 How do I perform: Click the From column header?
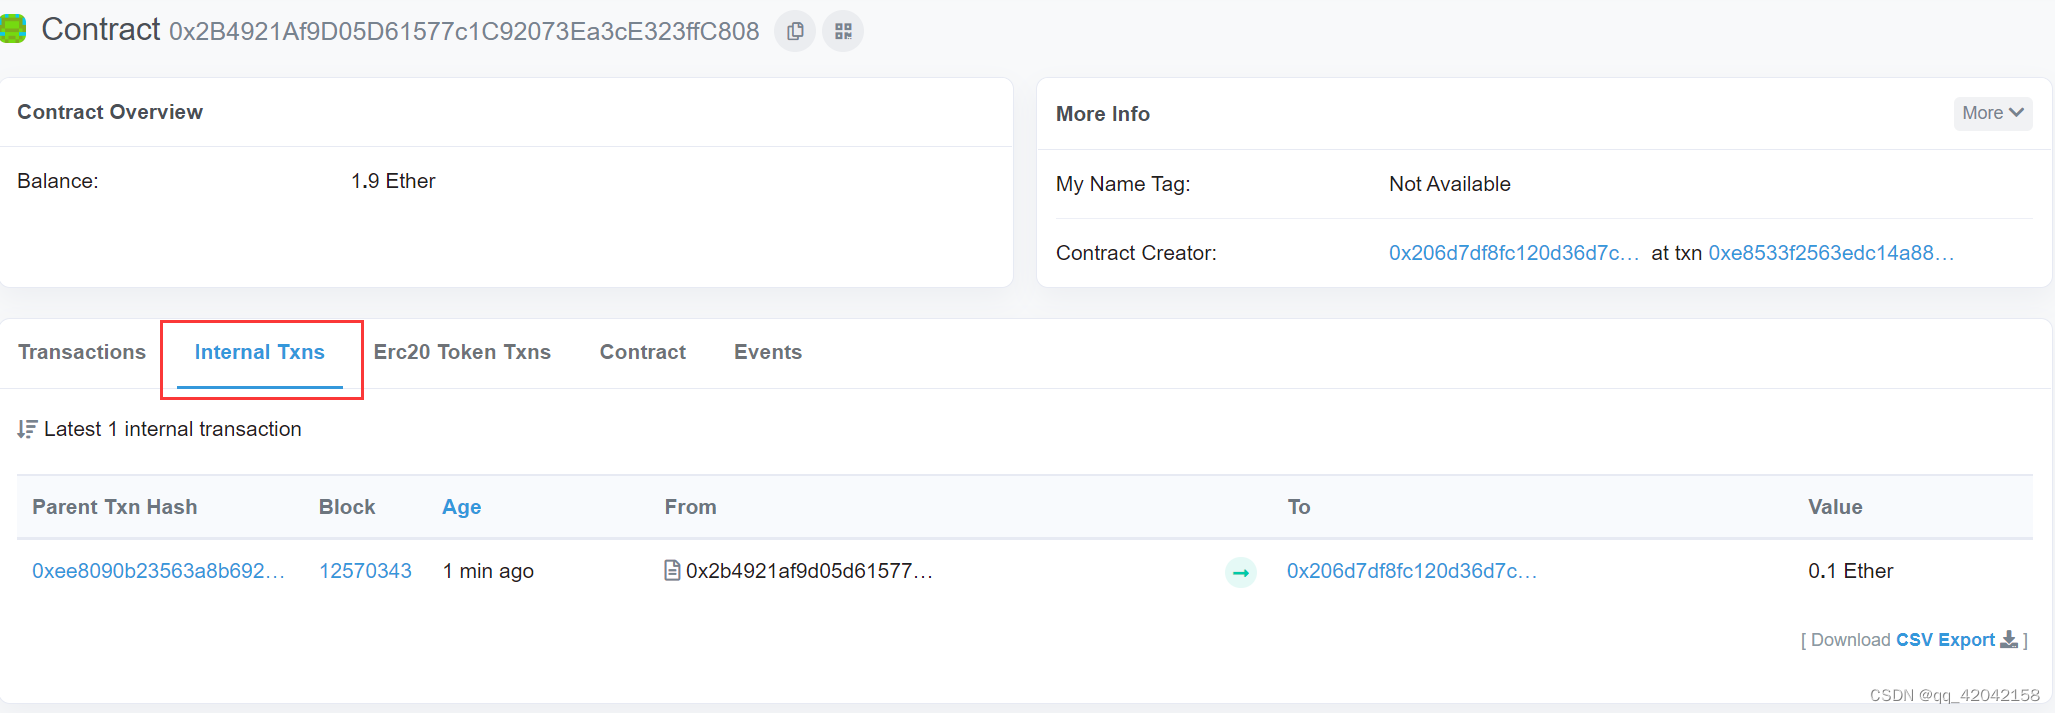click(x=691, y=507)
